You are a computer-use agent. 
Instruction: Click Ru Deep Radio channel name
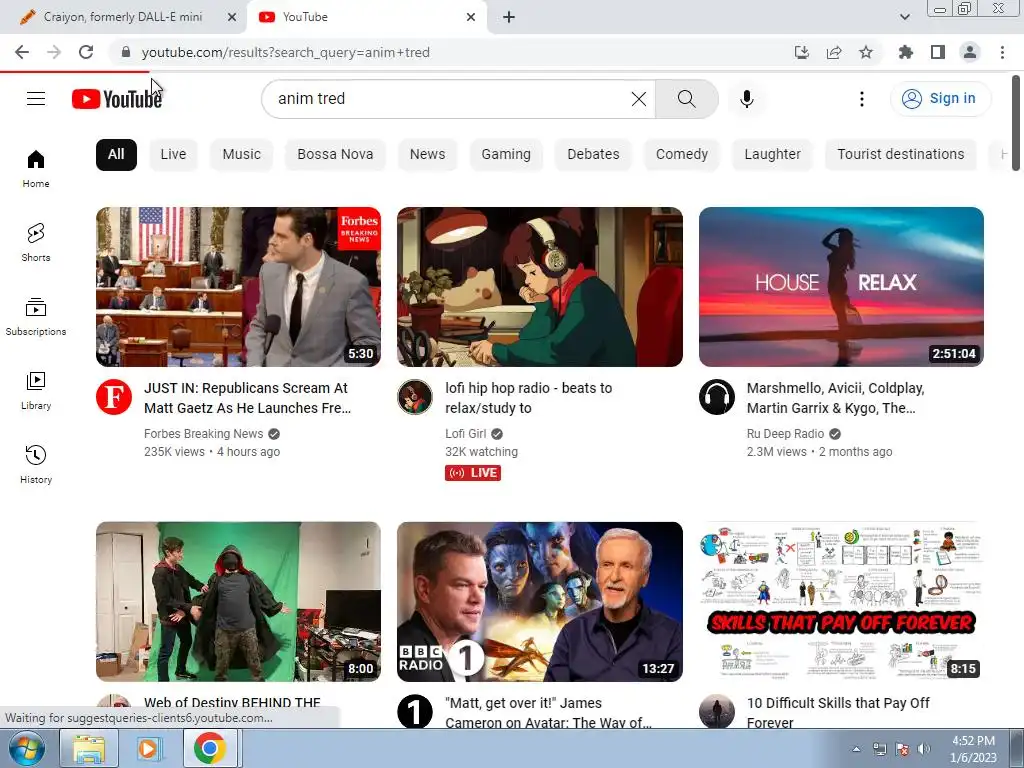[x=785, y=434]
